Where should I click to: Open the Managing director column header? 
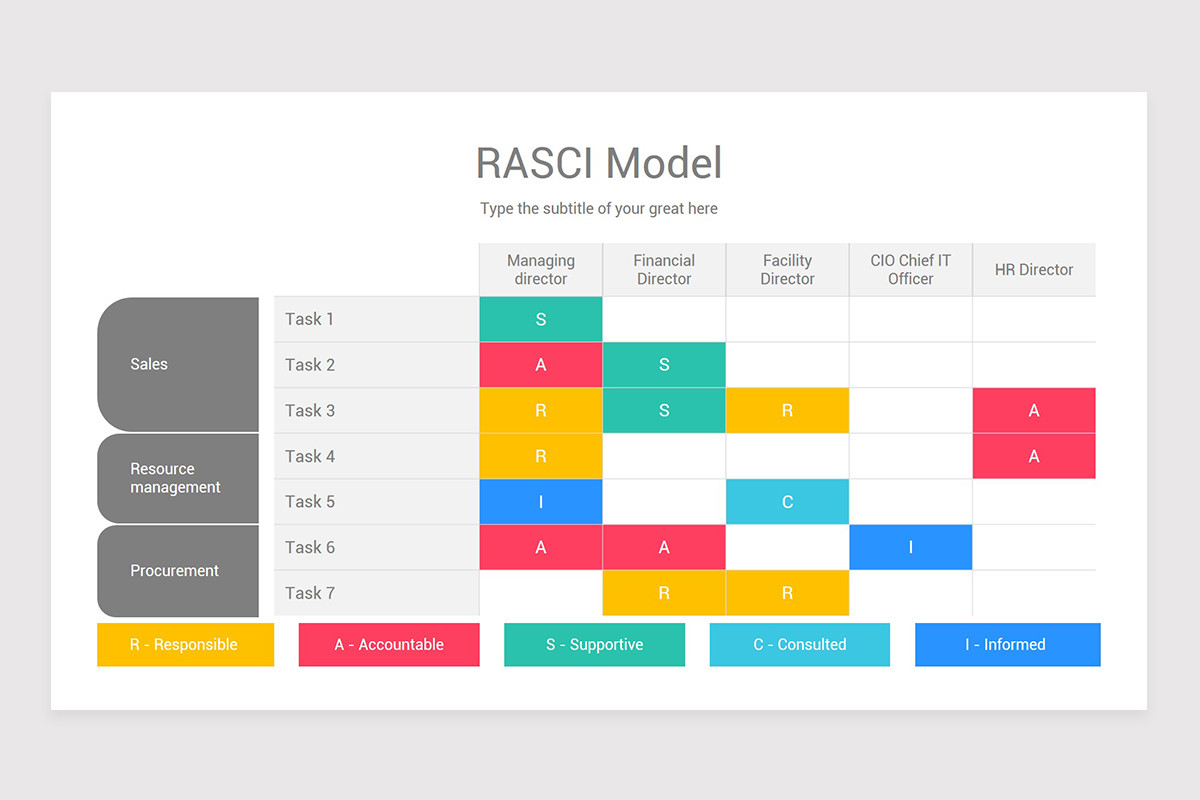click(x=540, y=269)
